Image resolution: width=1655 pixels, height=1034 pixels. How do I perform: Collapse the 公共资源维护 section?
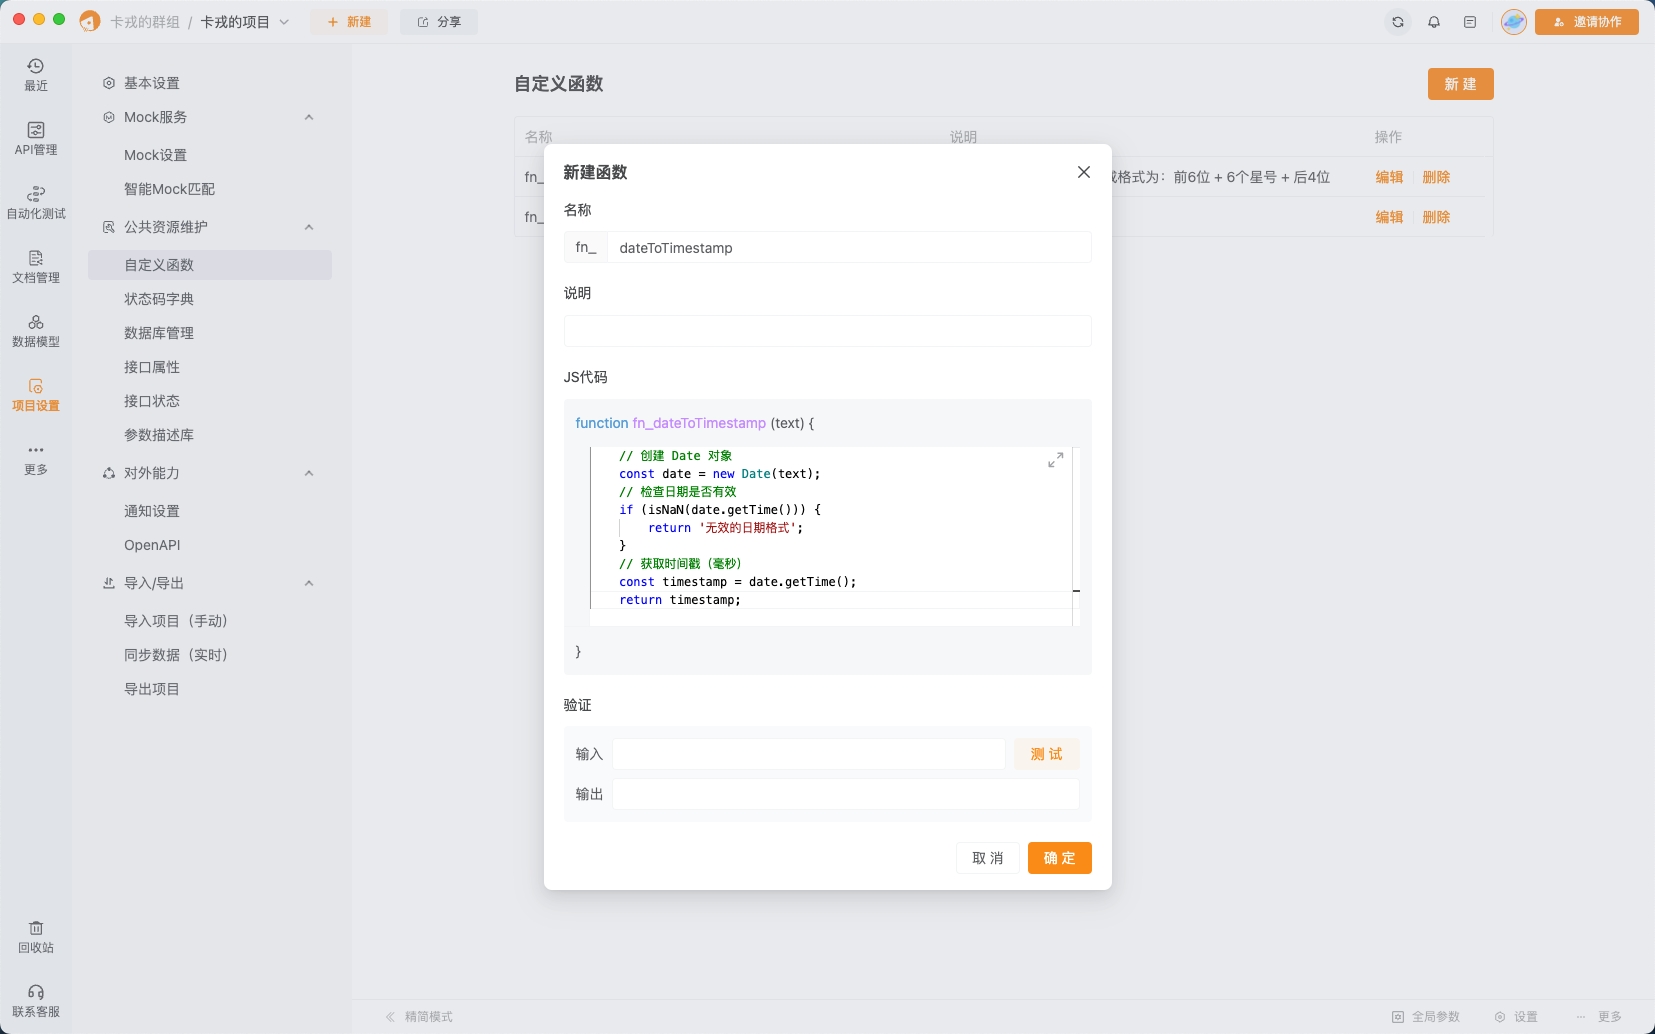[x=309, y=227]
